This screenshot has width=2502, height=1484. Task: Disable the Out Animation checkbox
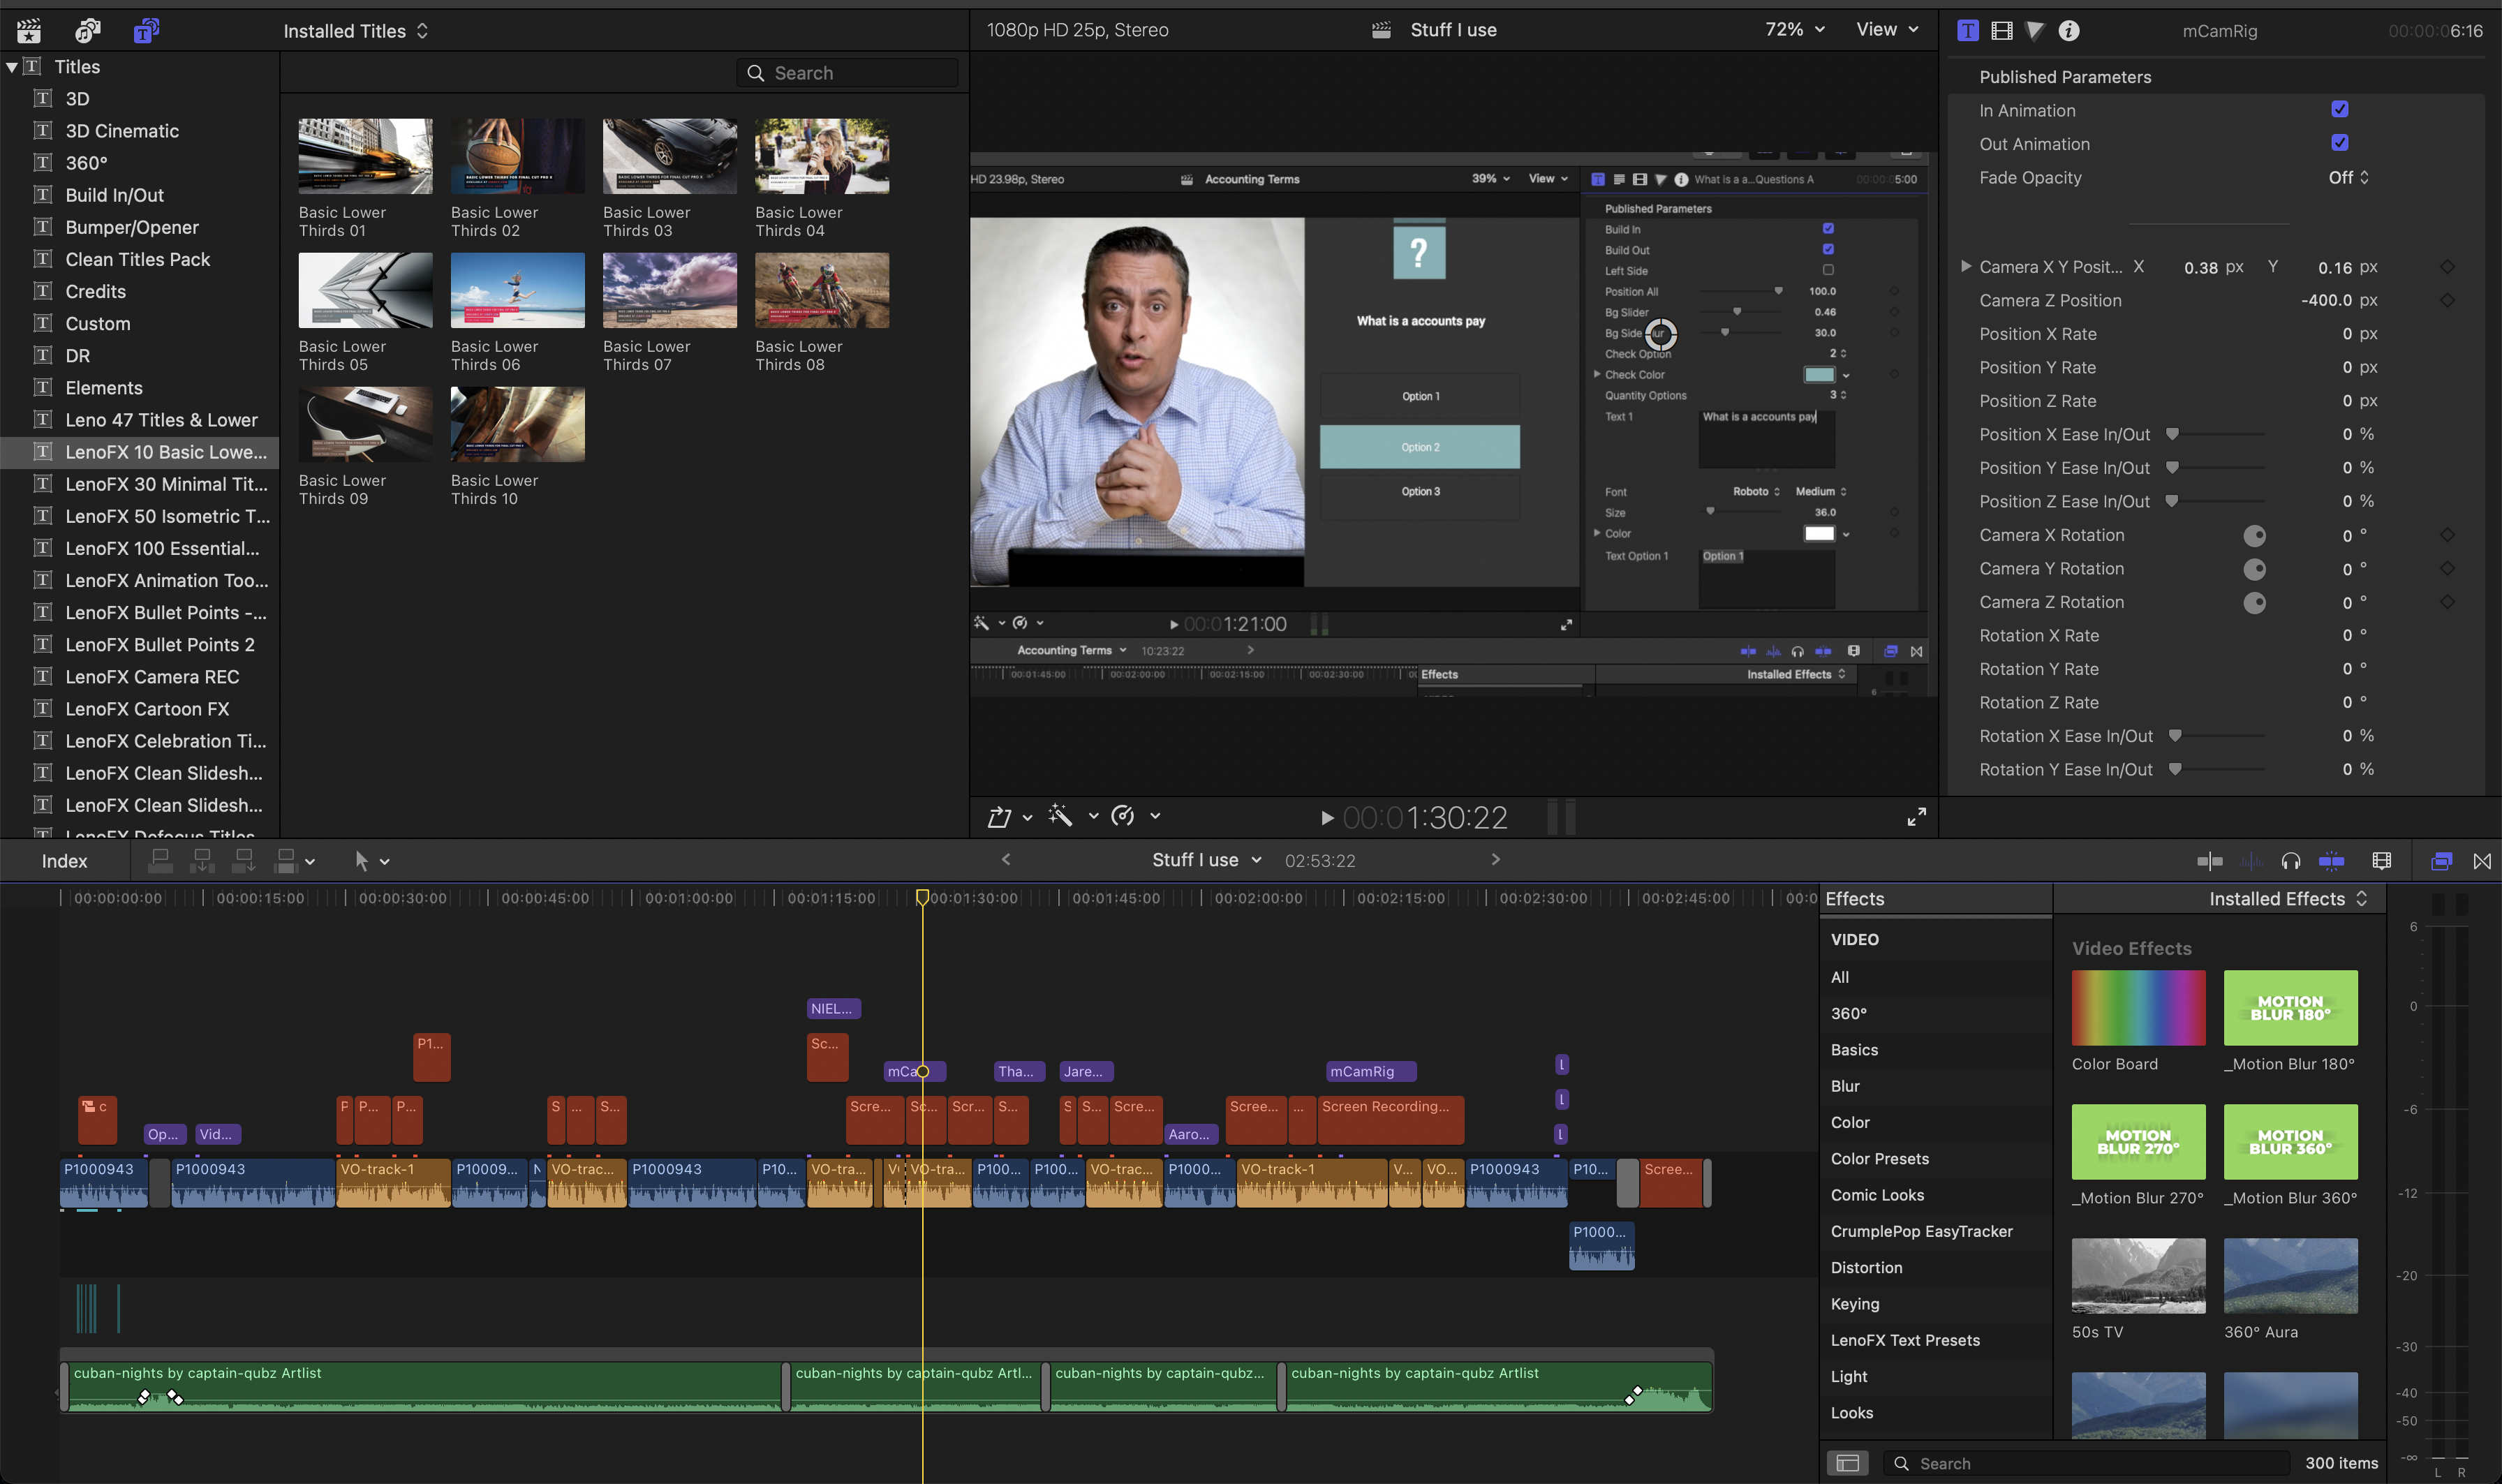(2340, 142)
